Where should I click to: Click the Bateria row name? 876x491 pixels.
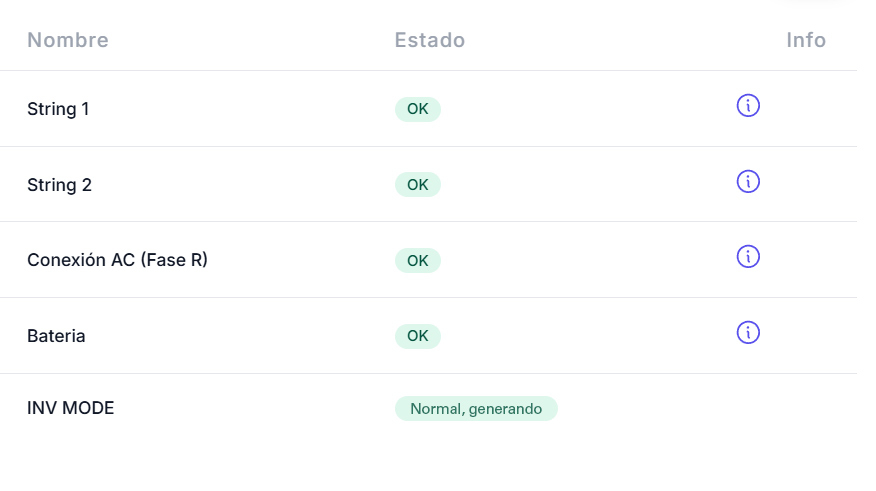click(x=56, y=336)
